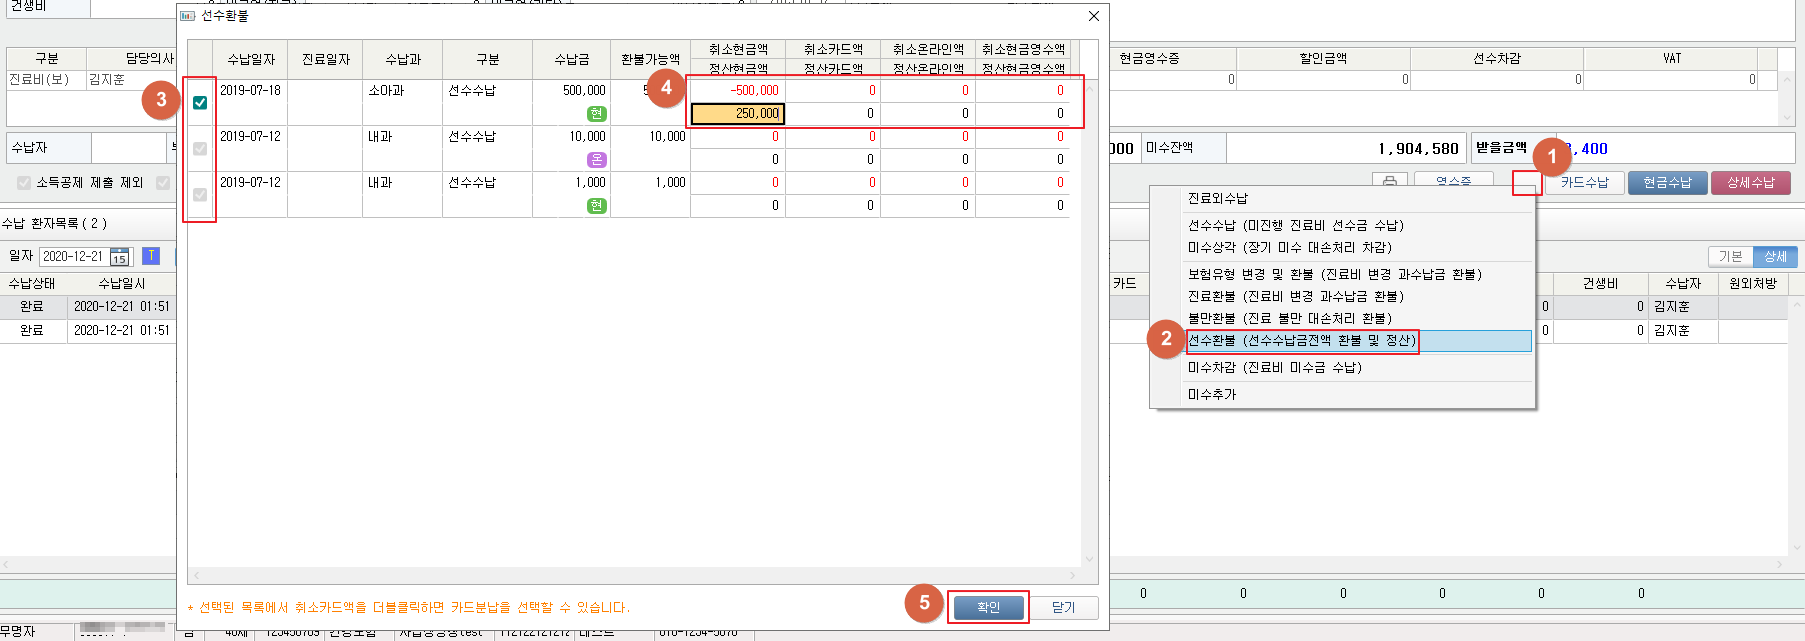Select 선수환불 menu item
1805x641 pixels.
coord(1301,341)
